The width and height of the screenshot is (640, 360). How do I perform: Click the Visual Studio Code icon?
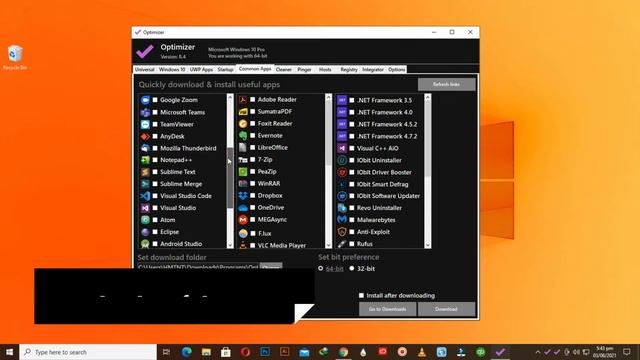145,196
